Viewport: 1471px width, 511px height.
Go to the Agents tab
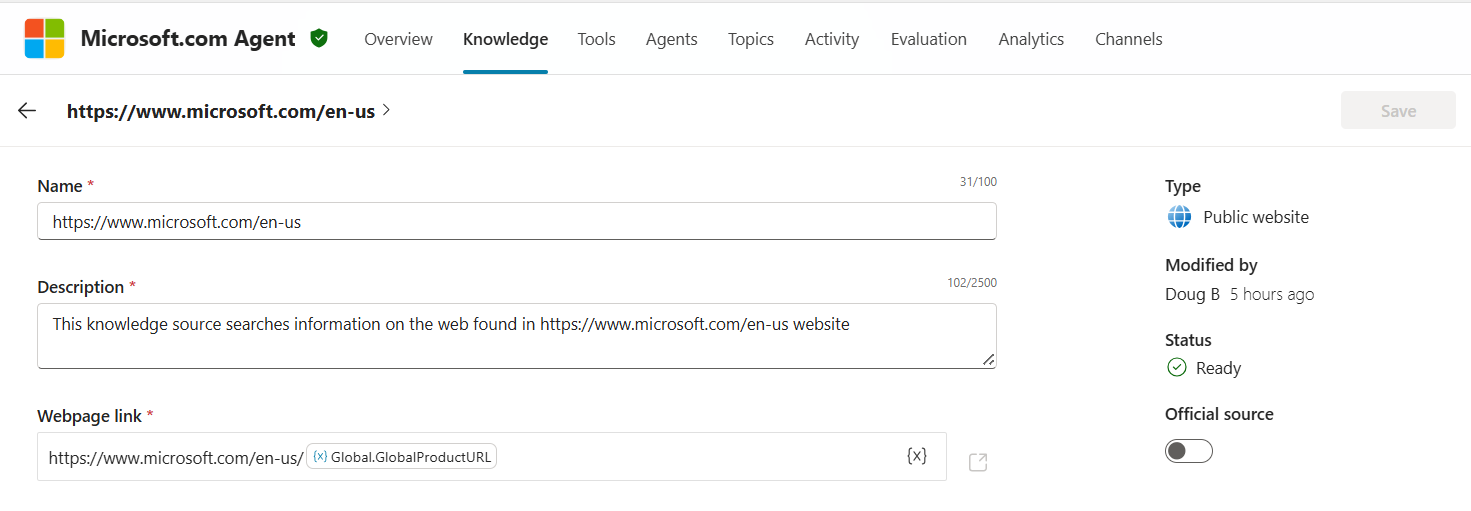[671, 39]
